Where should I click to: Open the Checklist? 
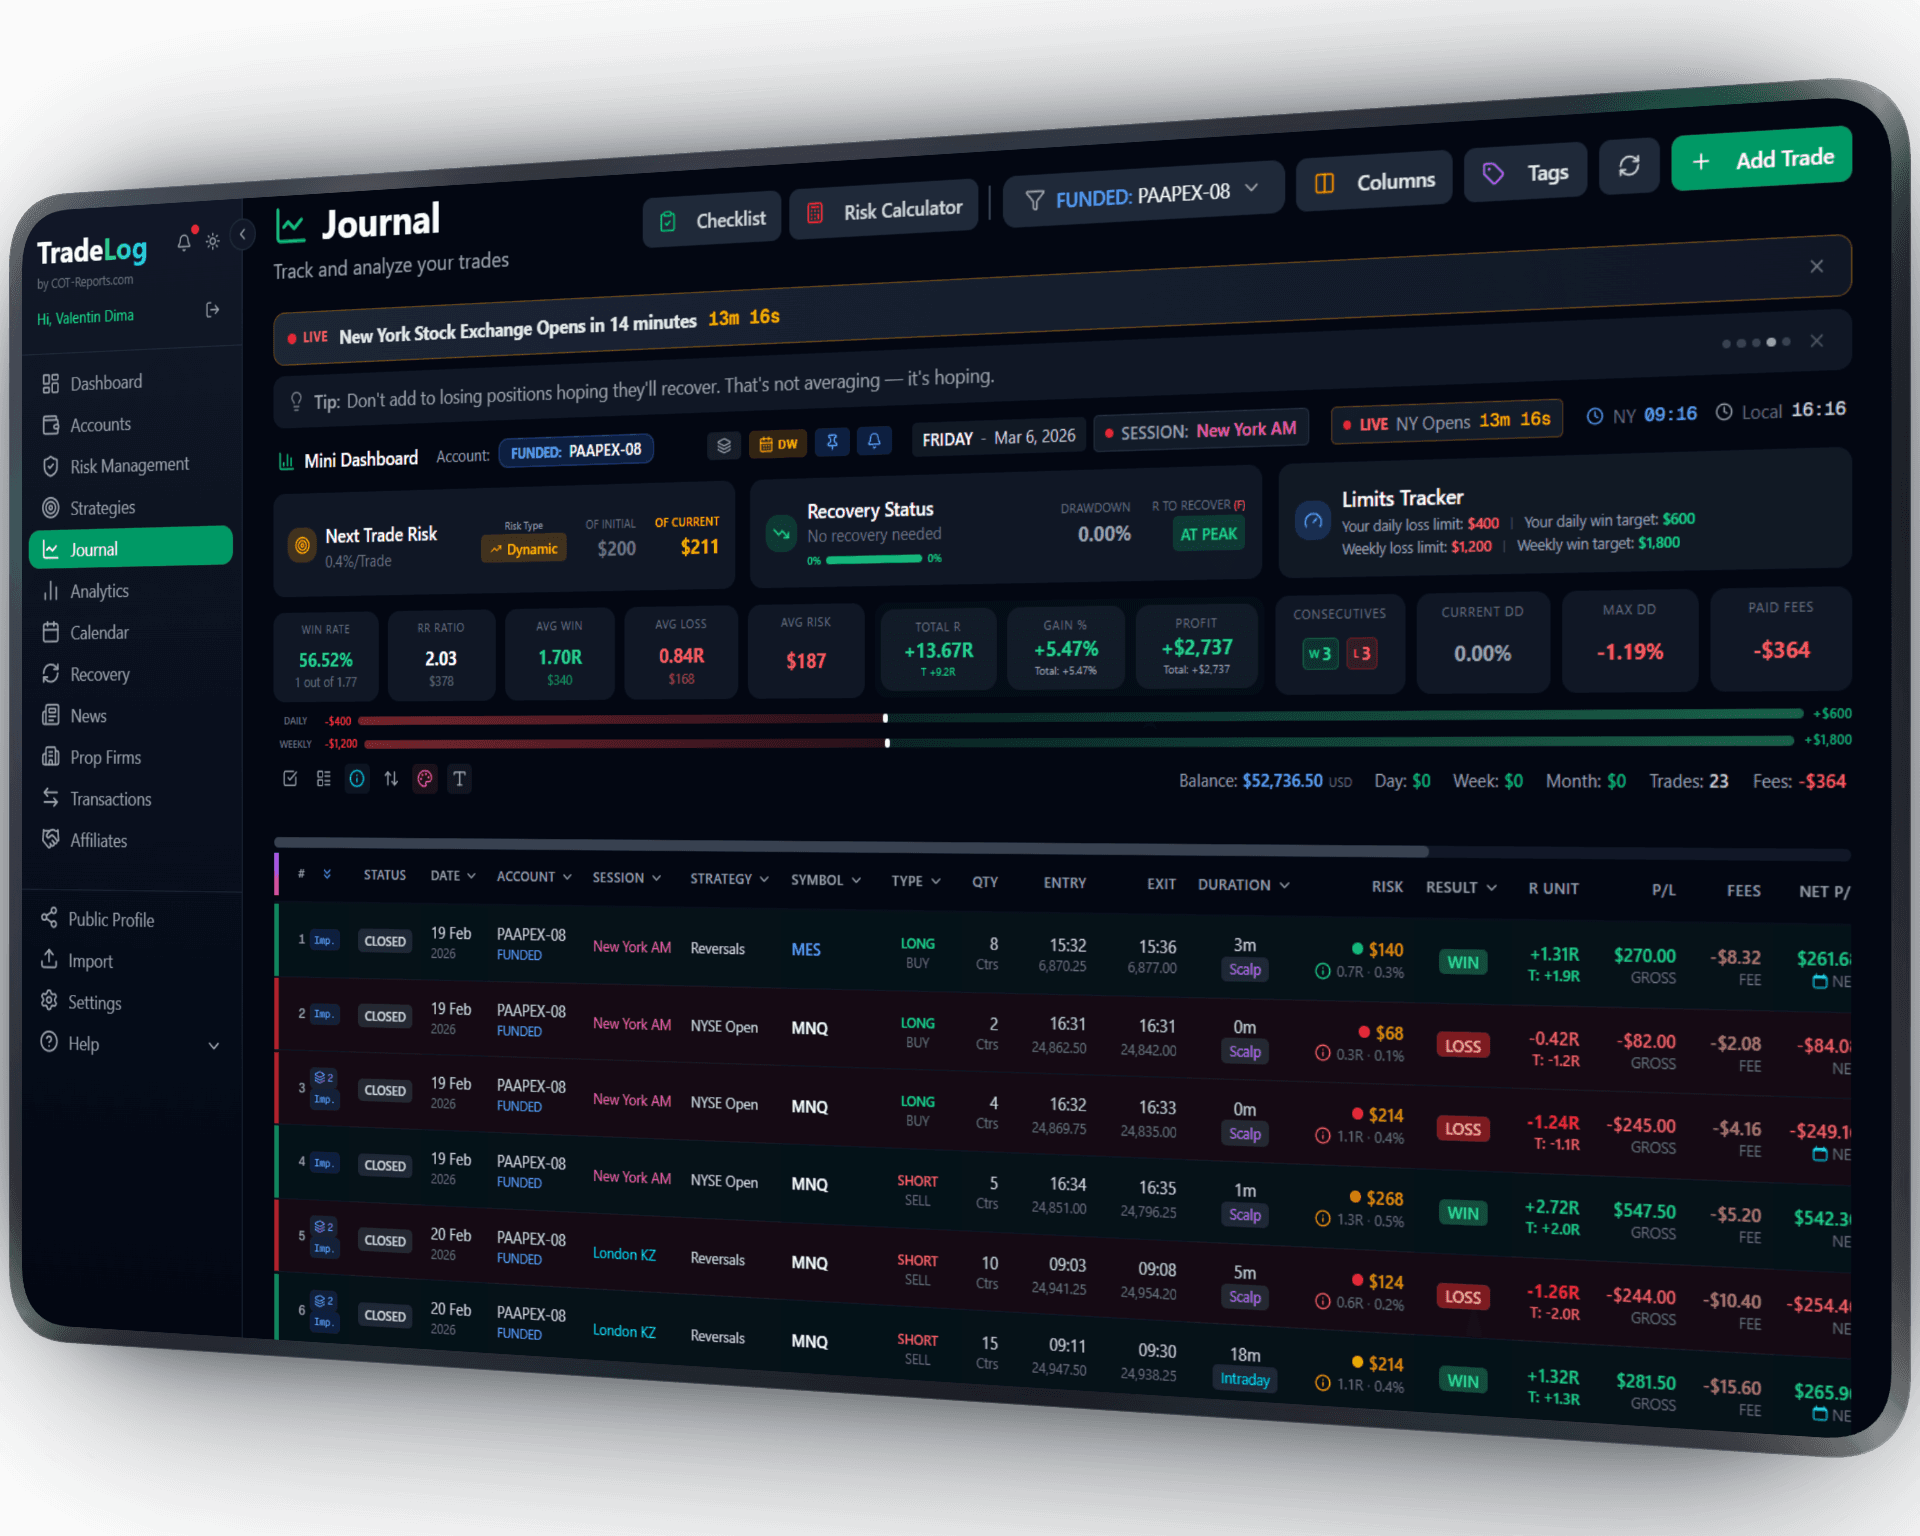click(x=712, y=218)
